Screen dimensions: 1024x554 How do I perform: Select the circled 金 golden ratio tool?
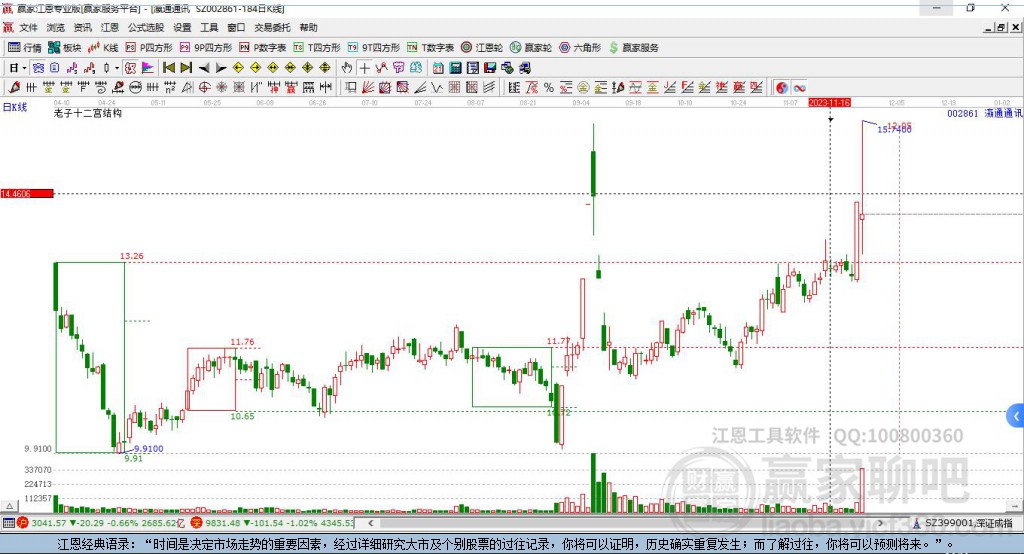[583, 88]
